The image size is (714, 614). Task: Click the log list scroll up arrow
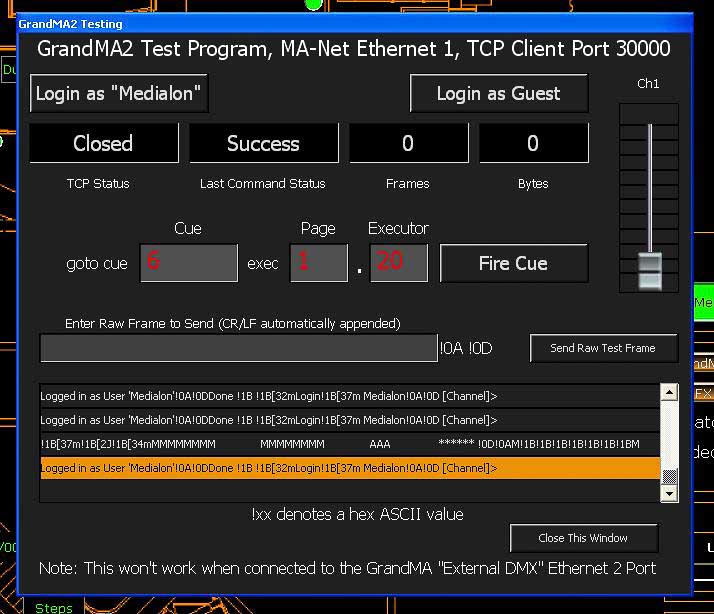[x=669, y=392]
